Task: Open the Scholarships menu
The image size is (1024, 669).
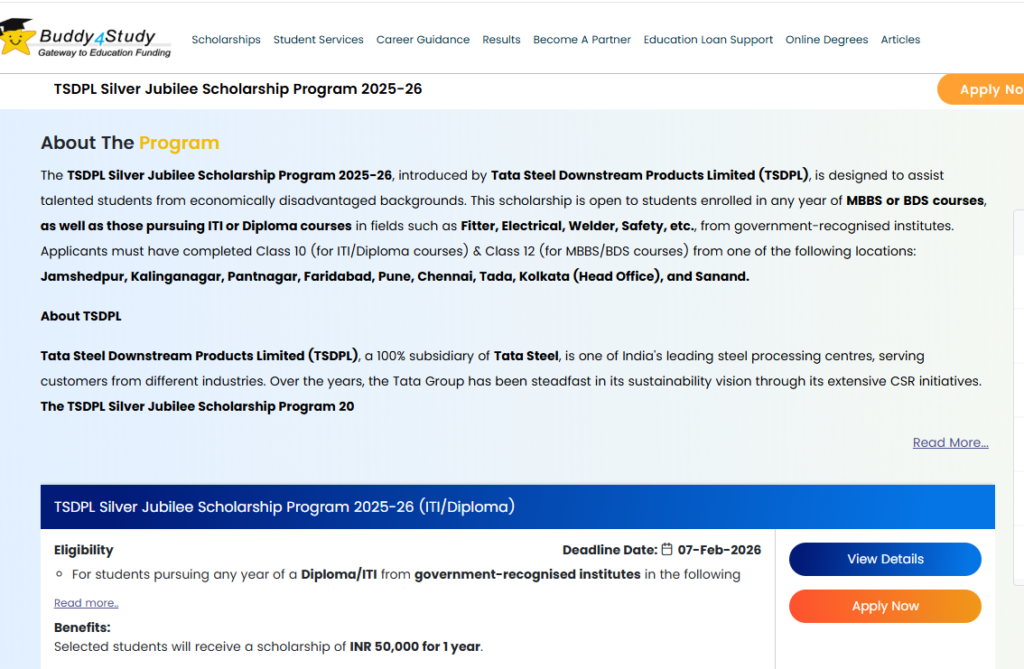Action: tap(226, 40)
